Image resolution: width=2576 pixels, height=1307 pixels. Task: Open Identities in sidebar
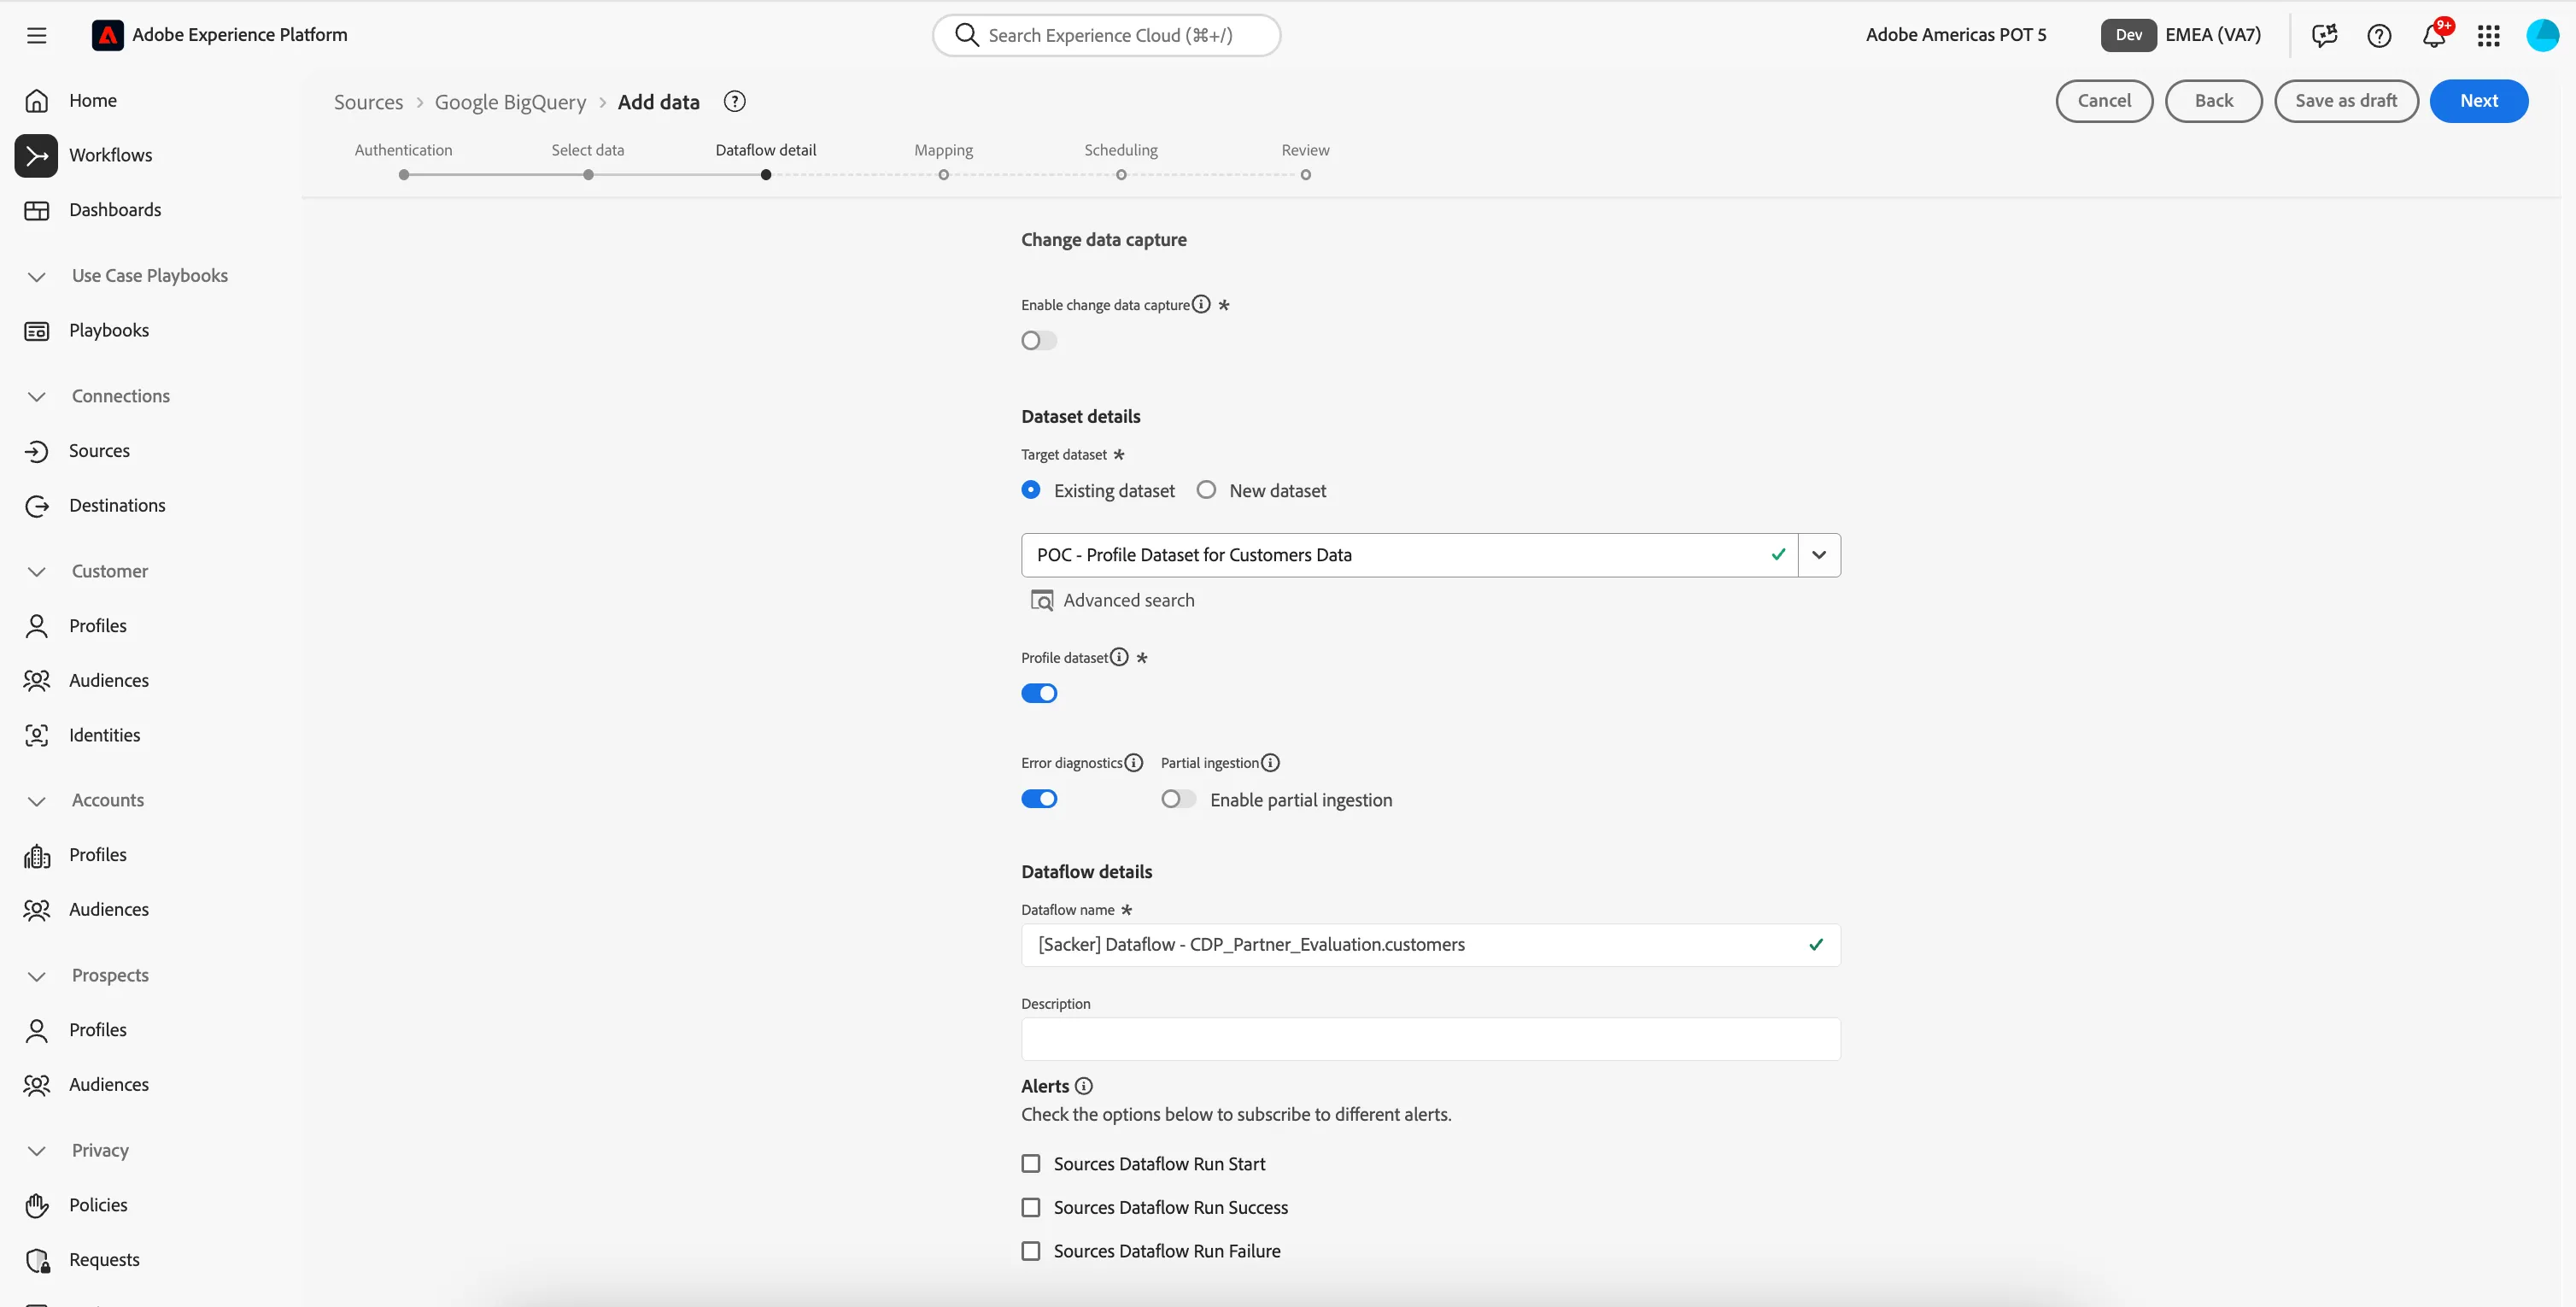(x=104, y=735)
